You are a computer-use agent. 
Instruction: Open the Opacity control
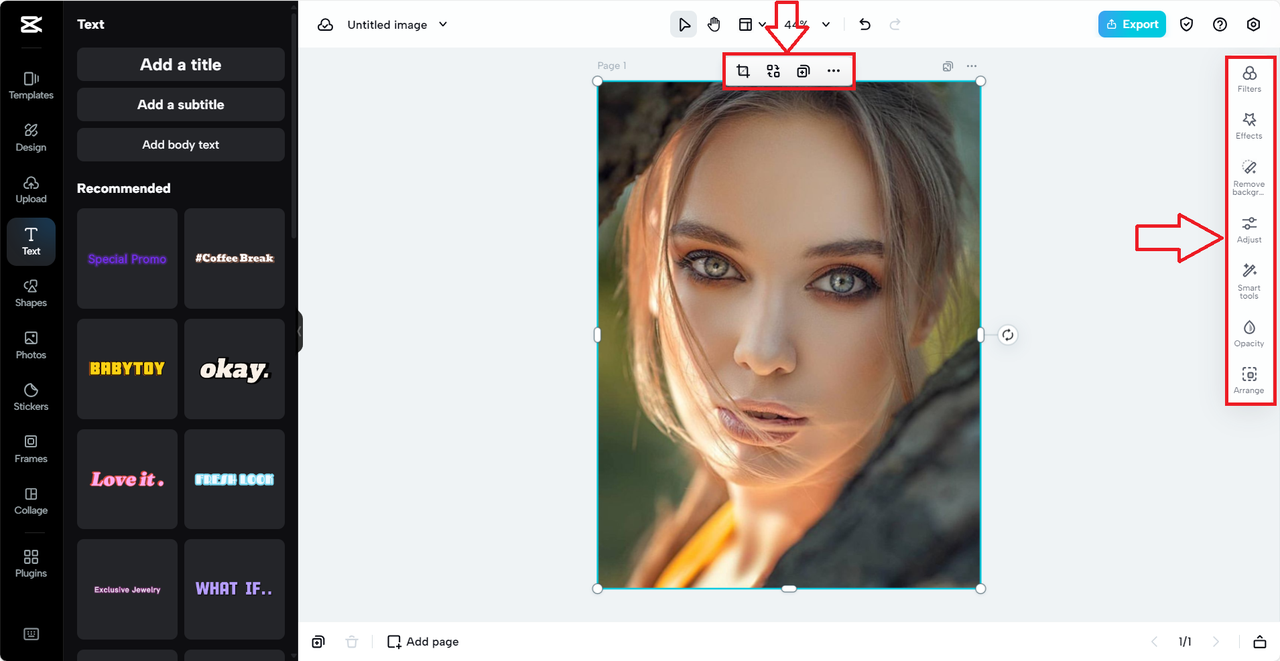tap(1249, 334)
